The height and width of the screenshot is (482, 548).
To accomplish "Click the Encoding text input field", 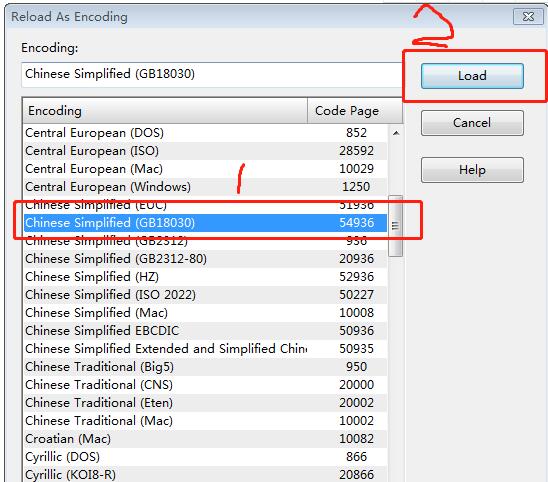I will tap(211, 74).
